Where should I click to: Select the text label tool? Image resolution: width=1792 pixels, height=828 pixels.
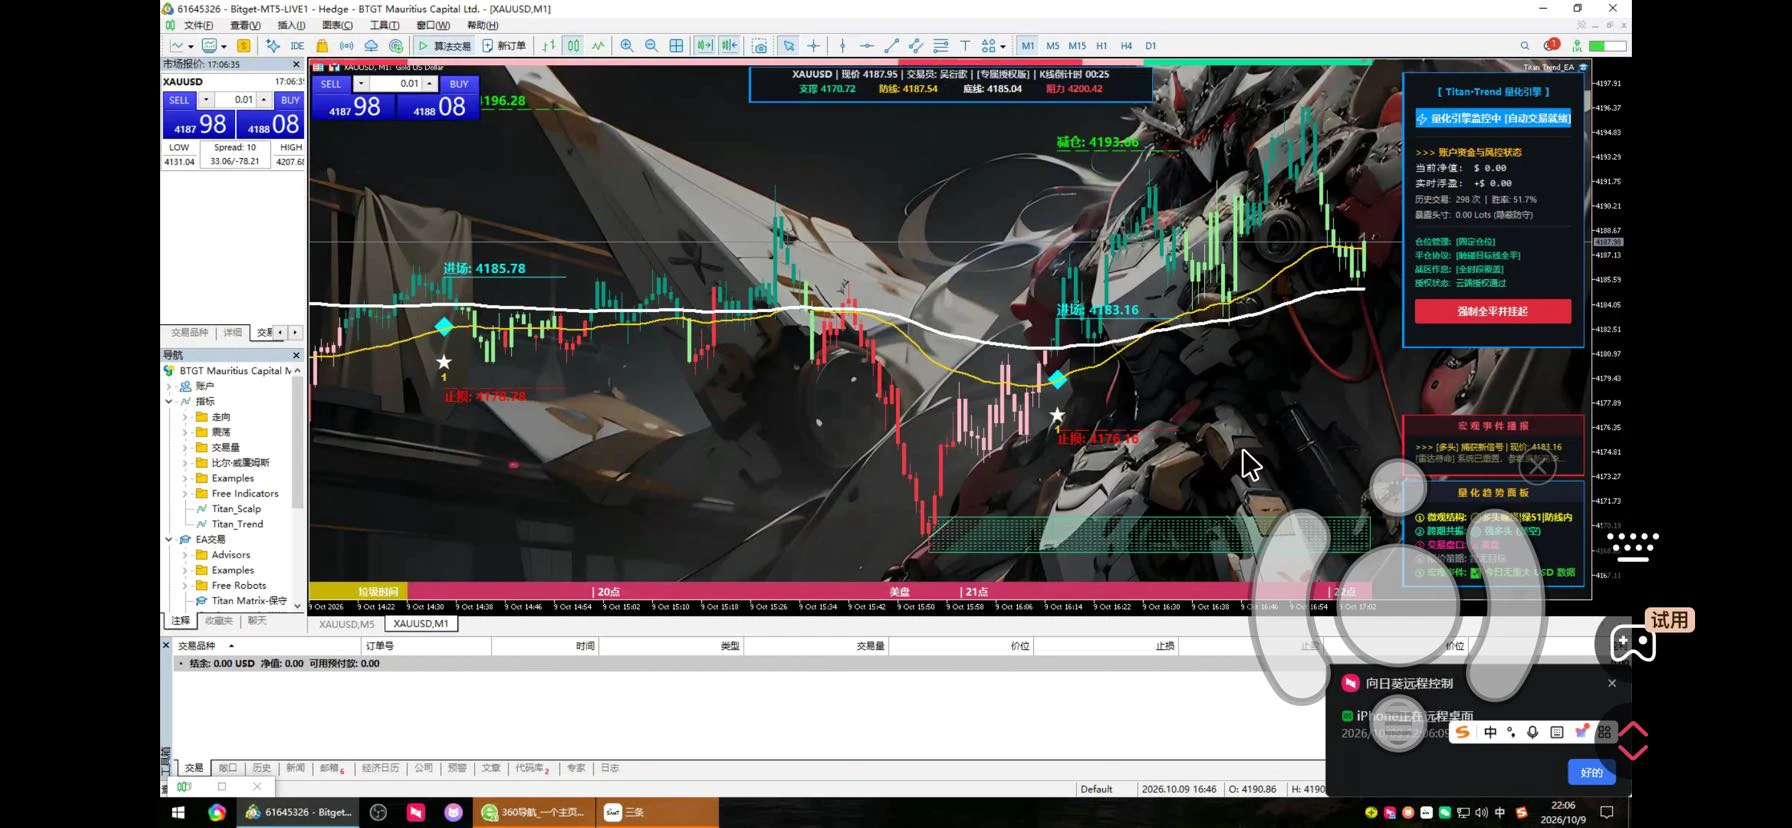pos(965,46)
